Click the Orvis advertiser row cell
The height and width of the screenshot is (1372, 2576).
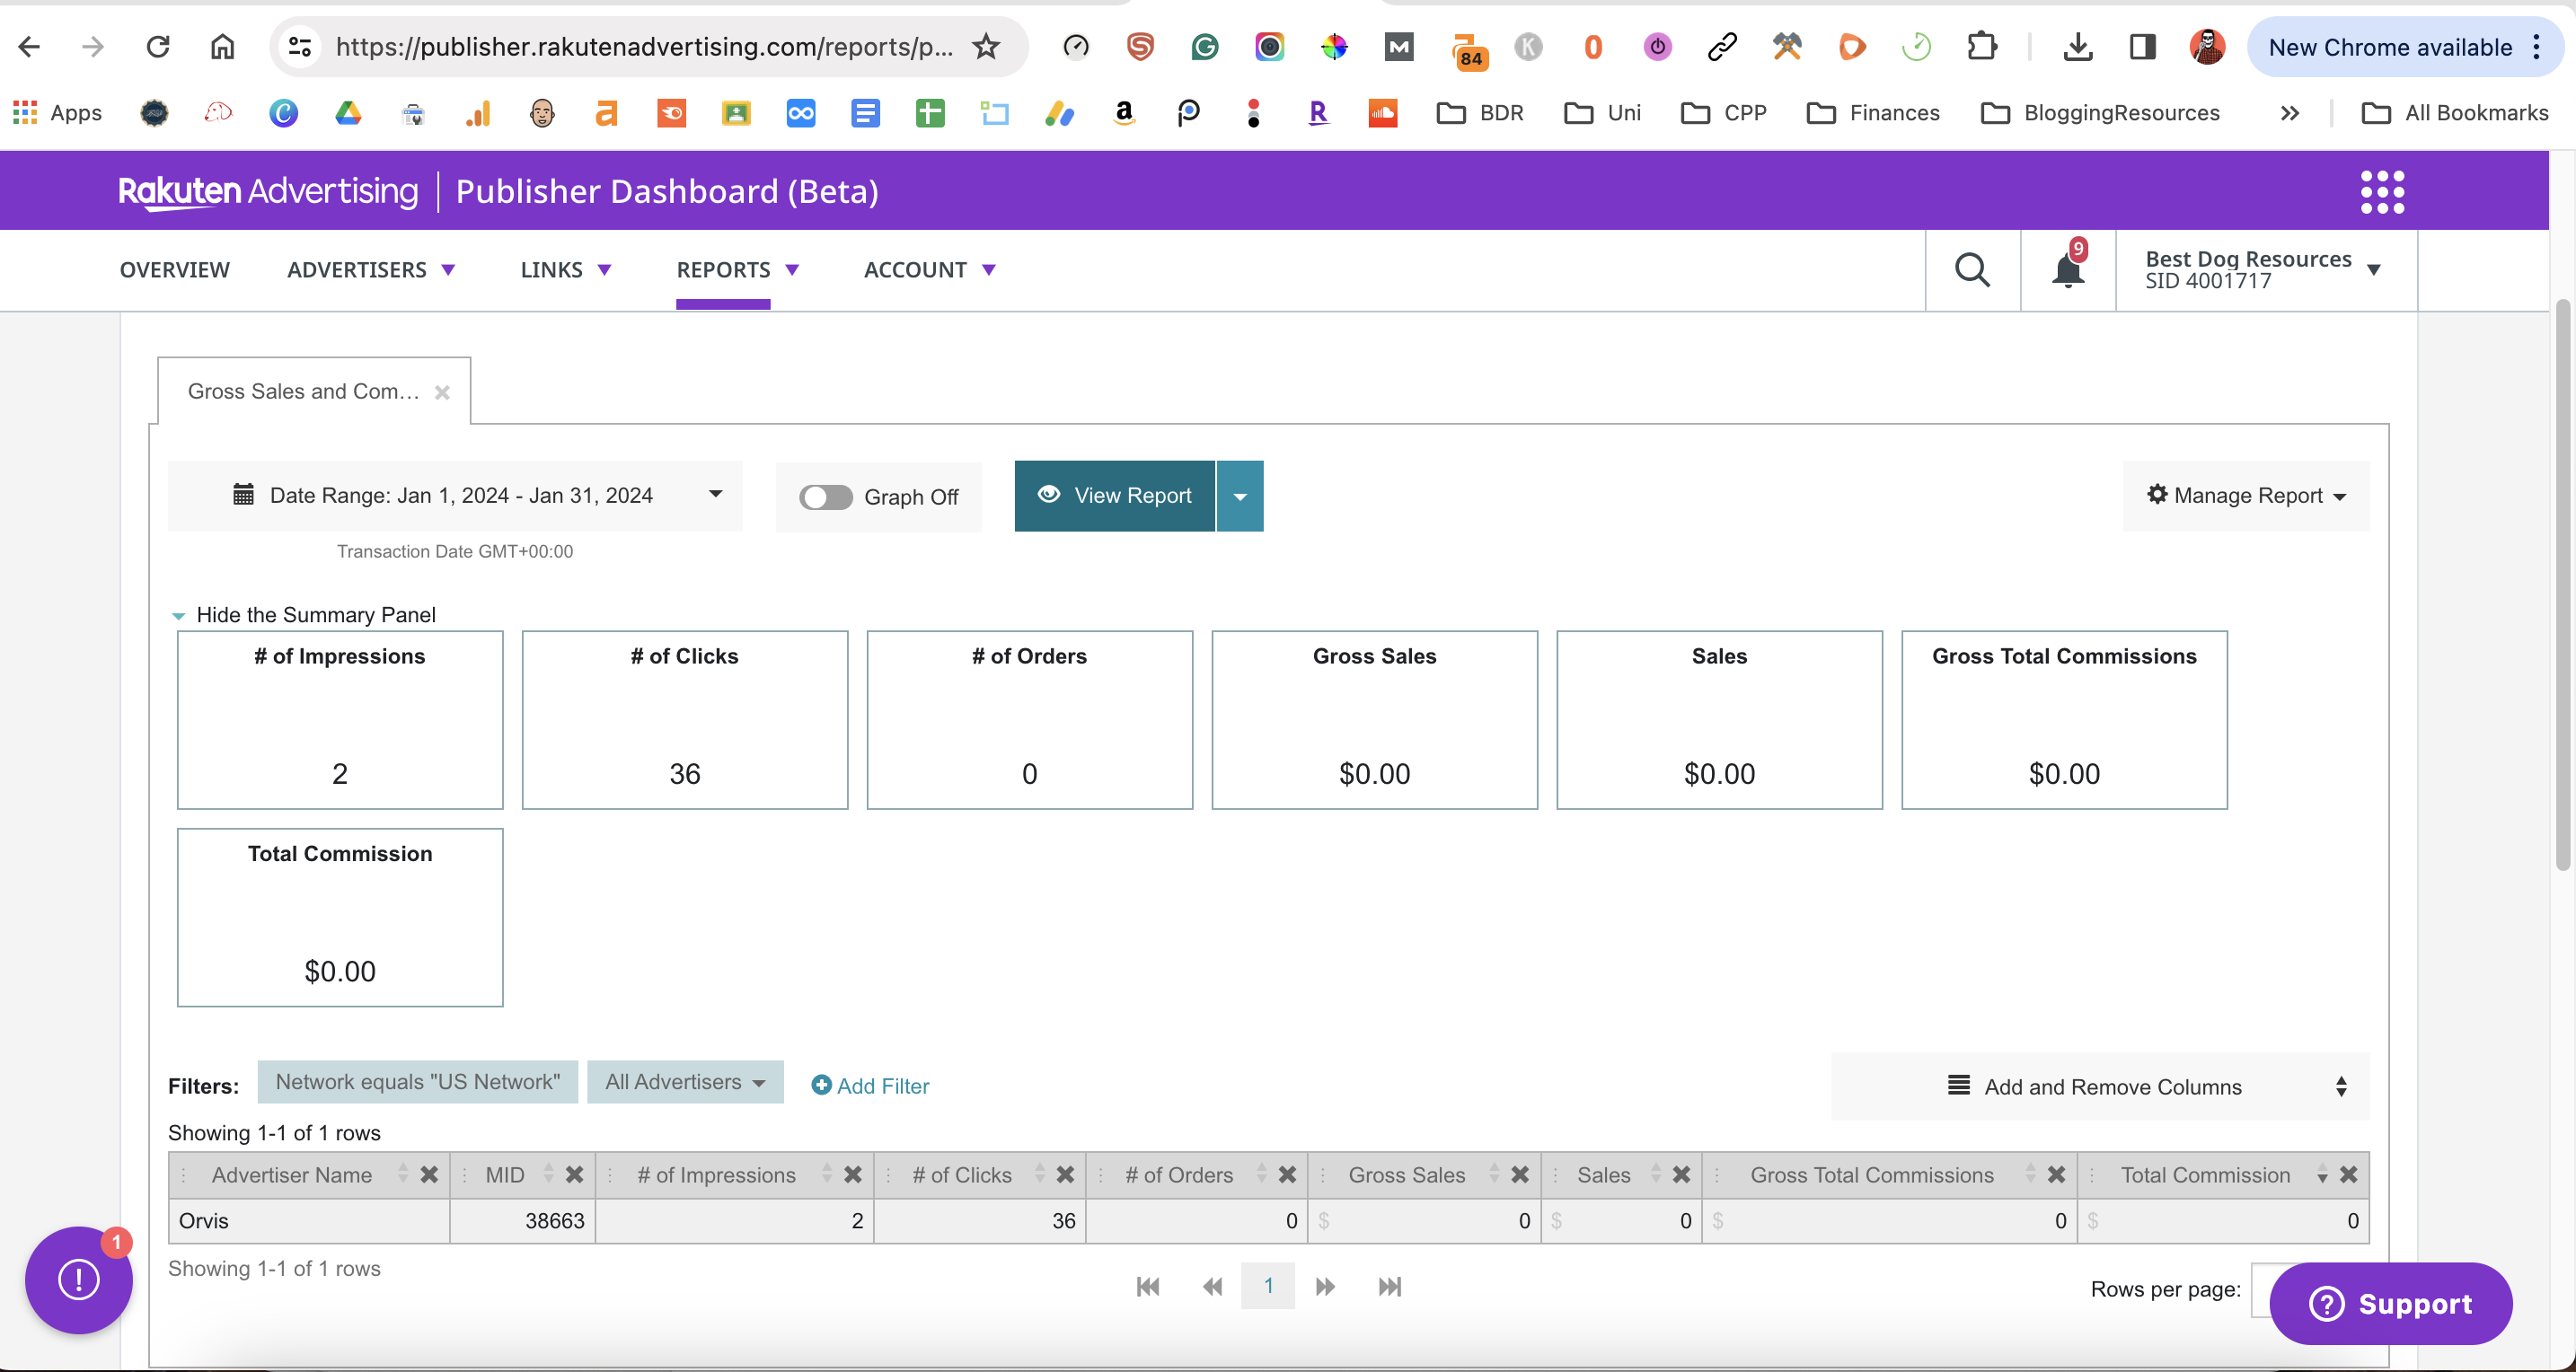309,1221
